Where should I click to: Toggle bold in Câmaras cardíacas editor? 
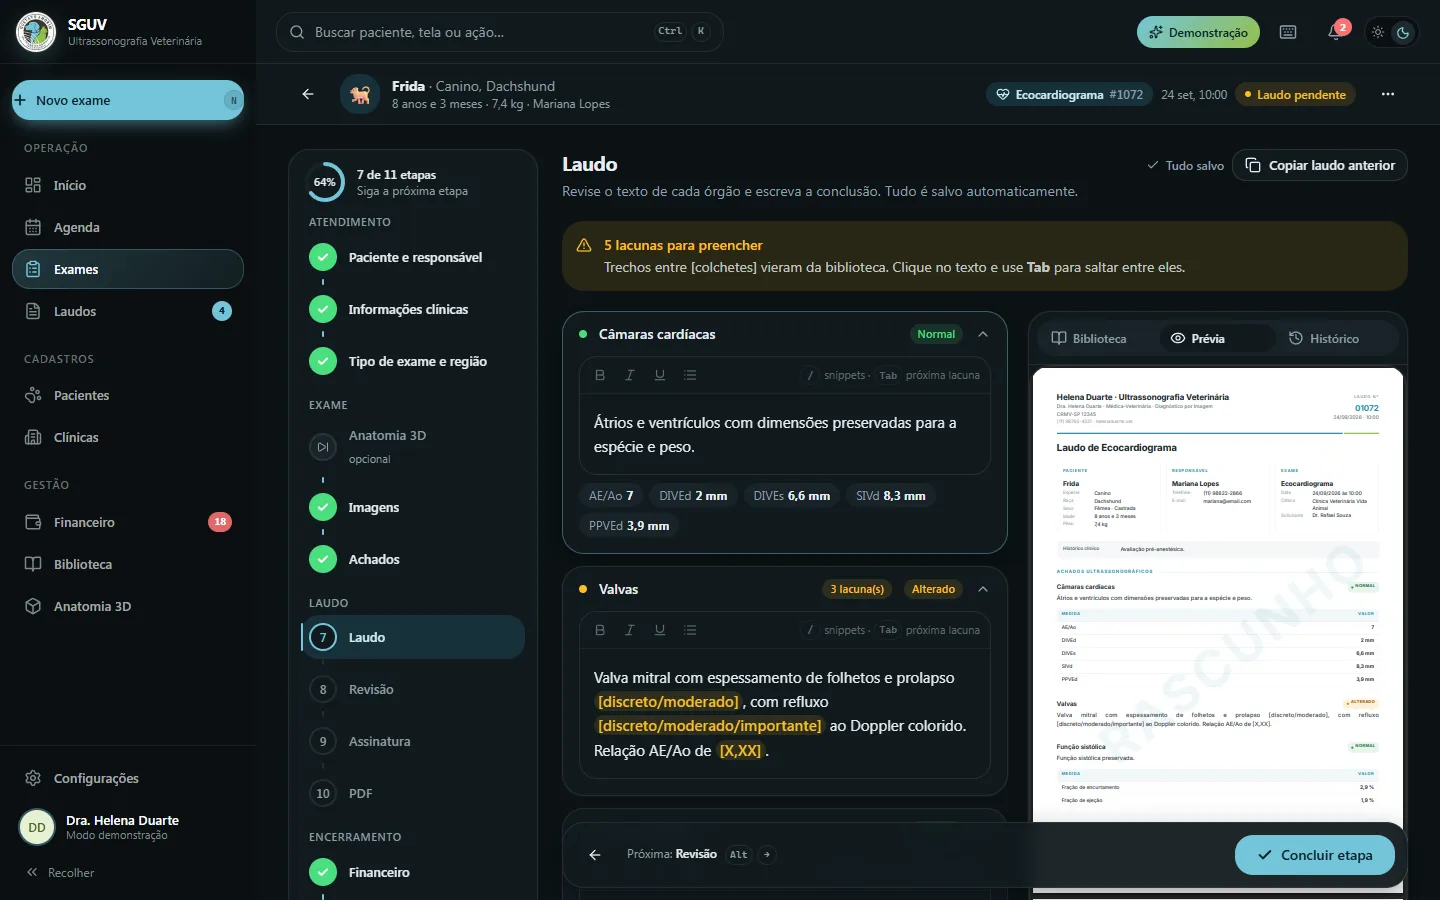click(600, 375)
